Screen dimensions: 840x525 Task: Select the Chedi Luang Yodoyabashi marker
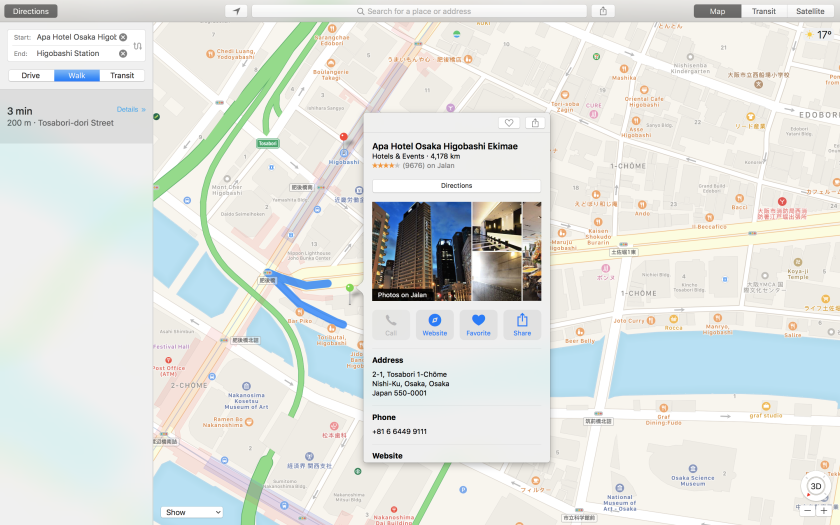pos(211,54)
